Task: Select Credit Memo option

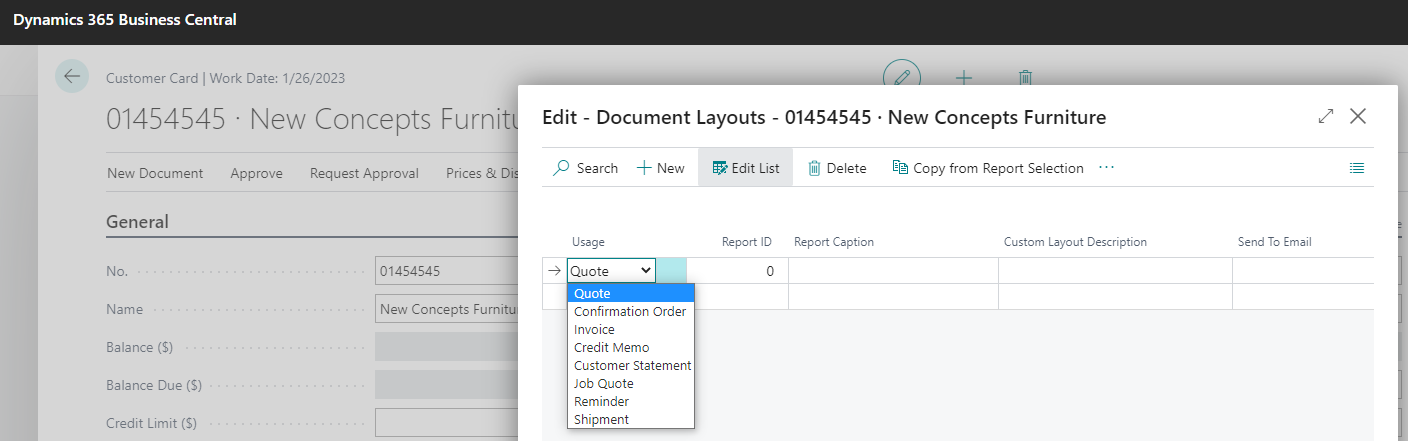Action: click(x=631, y=347)
